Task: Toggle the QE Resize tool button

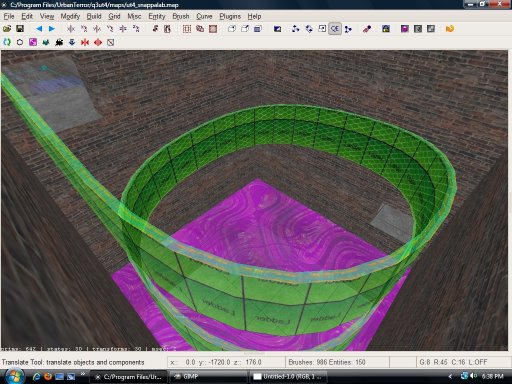Action: click(x=335, y=29)
